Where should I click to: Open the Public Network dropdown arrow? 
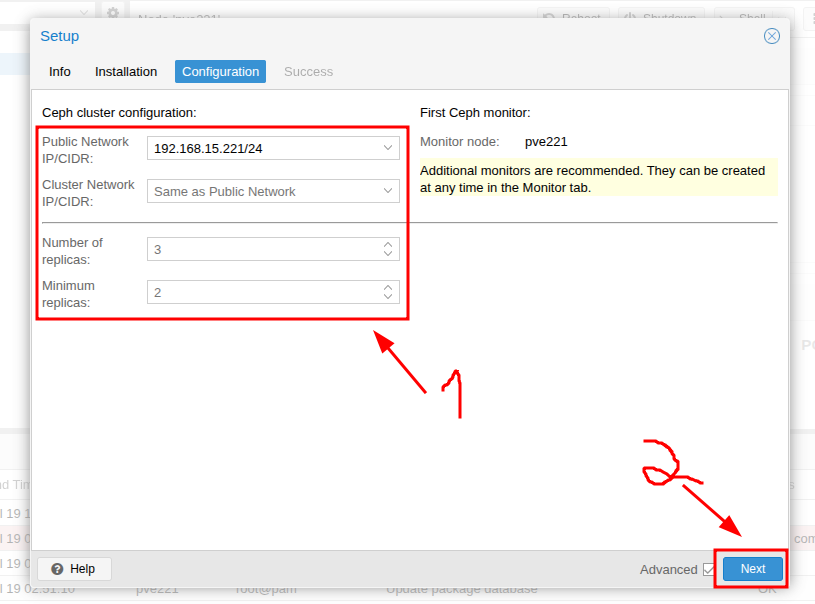388,148
